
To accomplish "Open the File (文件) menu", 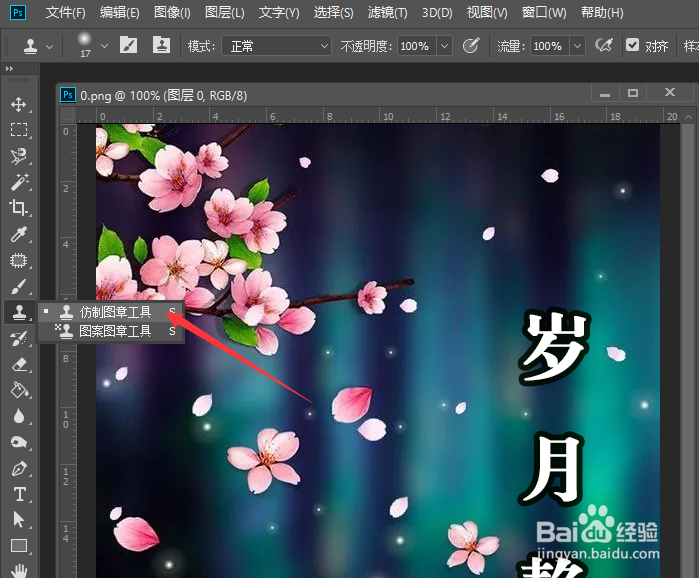I will [66, 12].
